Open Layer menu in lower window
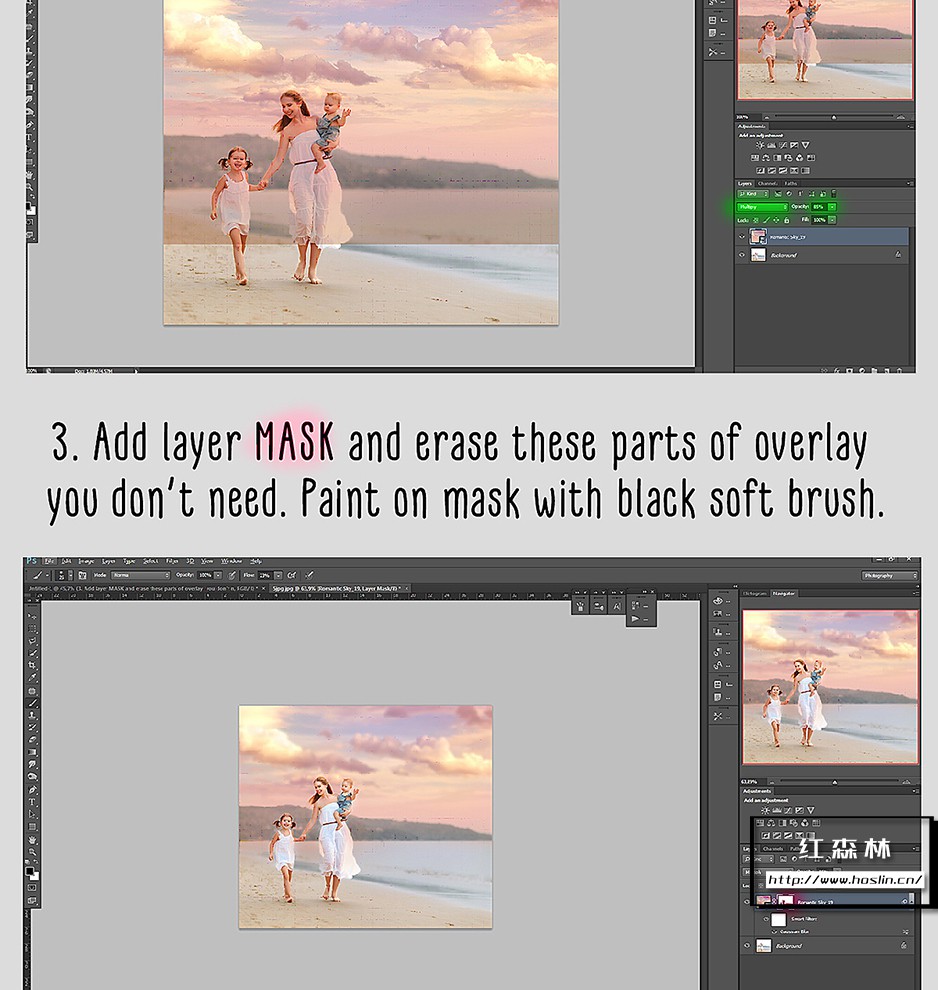The height and width of the screenshot is (990, 938). click(x=109, y=561)
